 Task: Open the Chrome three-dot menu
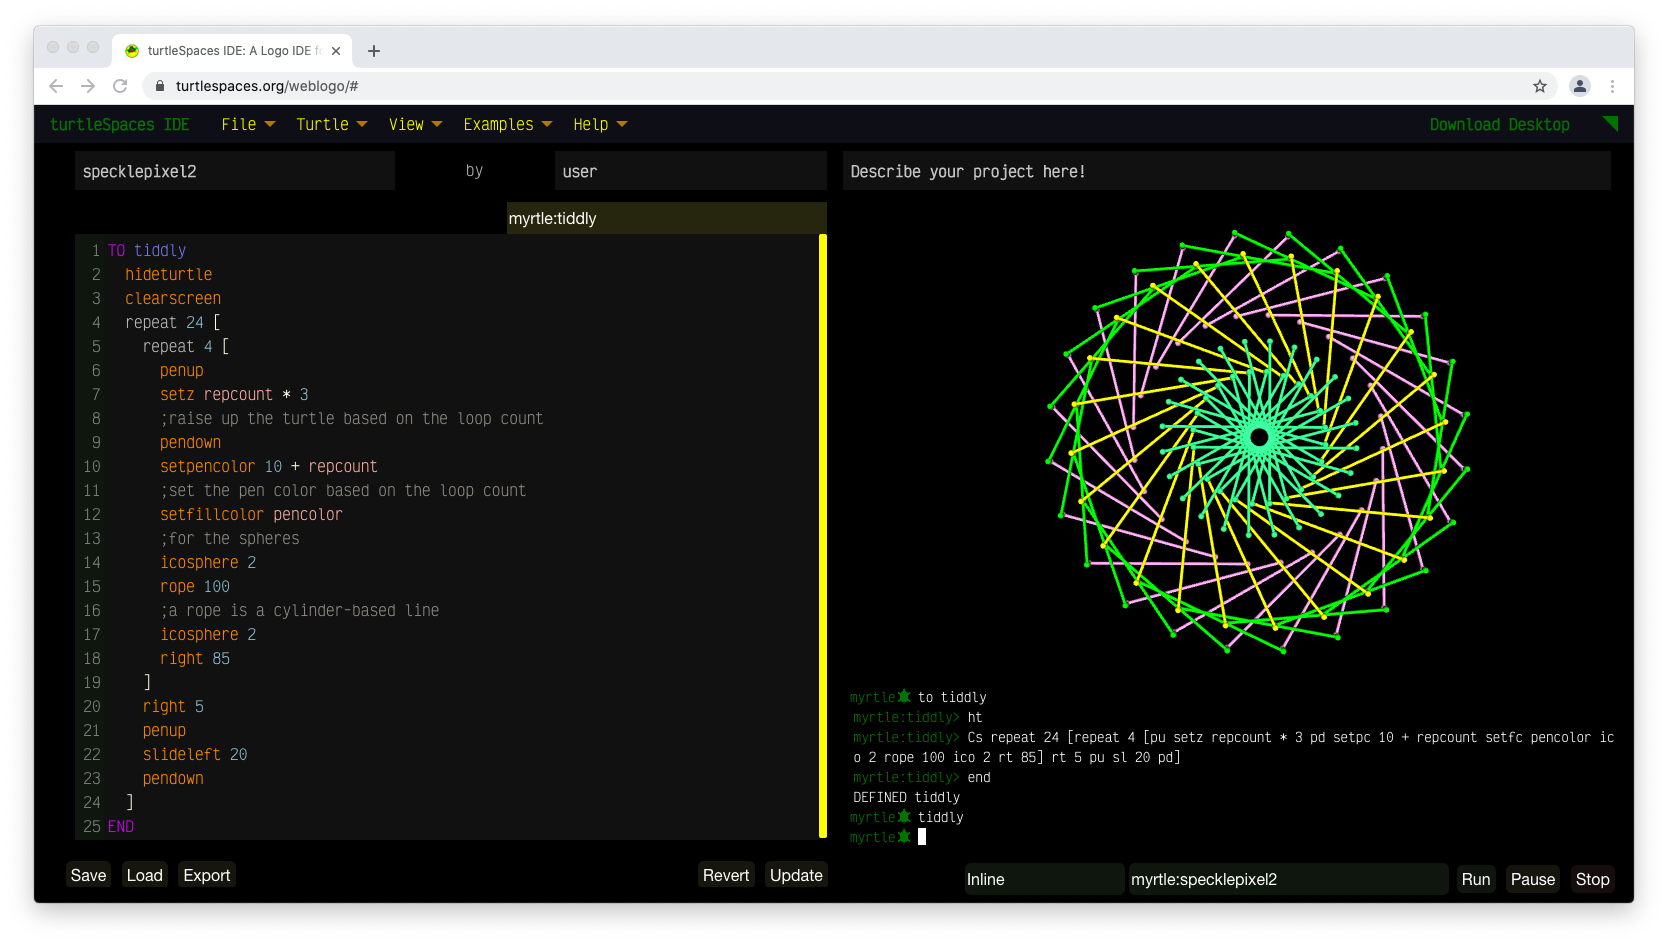(x=1612, y=86)
